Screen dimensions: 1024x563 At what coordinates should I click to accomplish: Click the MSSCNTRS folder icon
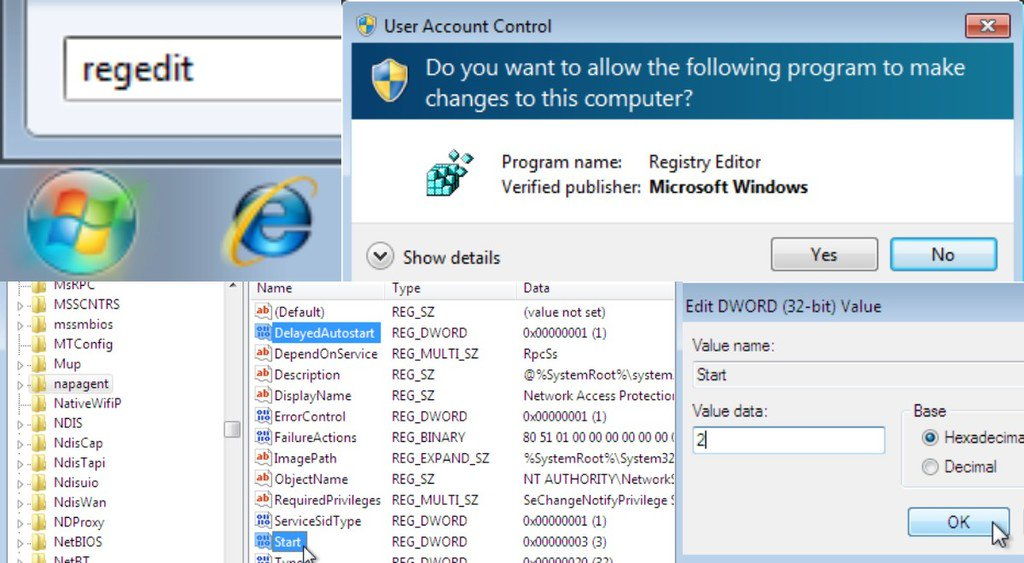(39, 304)
